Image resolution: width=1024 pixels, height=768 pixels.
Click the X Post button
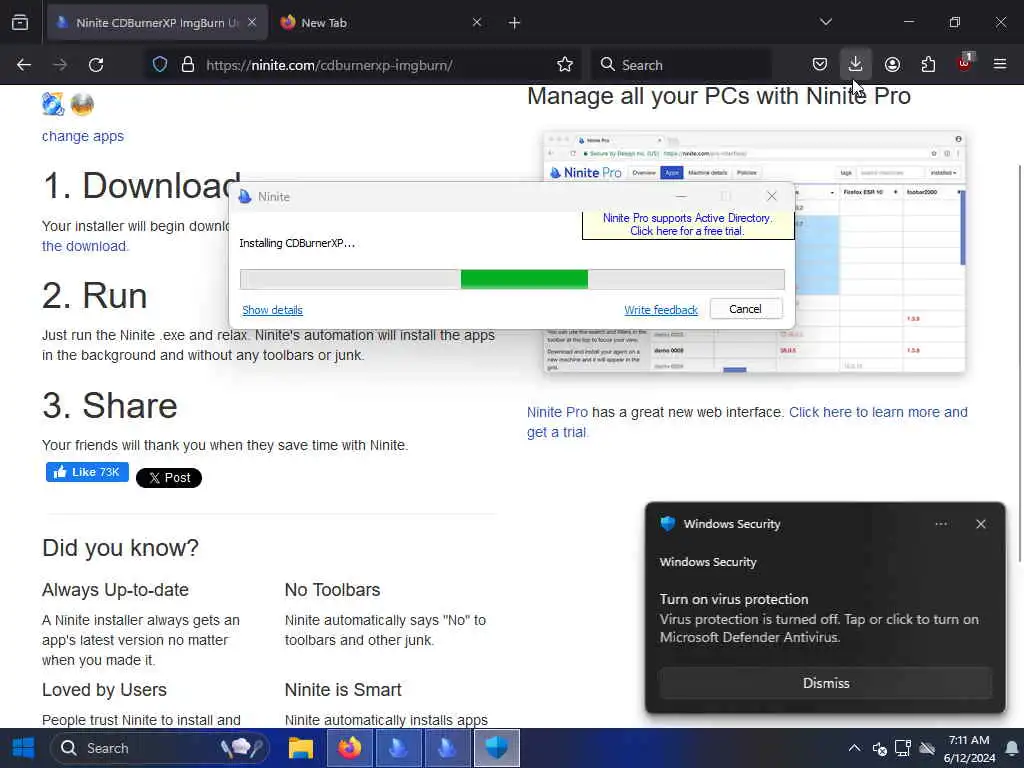(x=168, y=478)
